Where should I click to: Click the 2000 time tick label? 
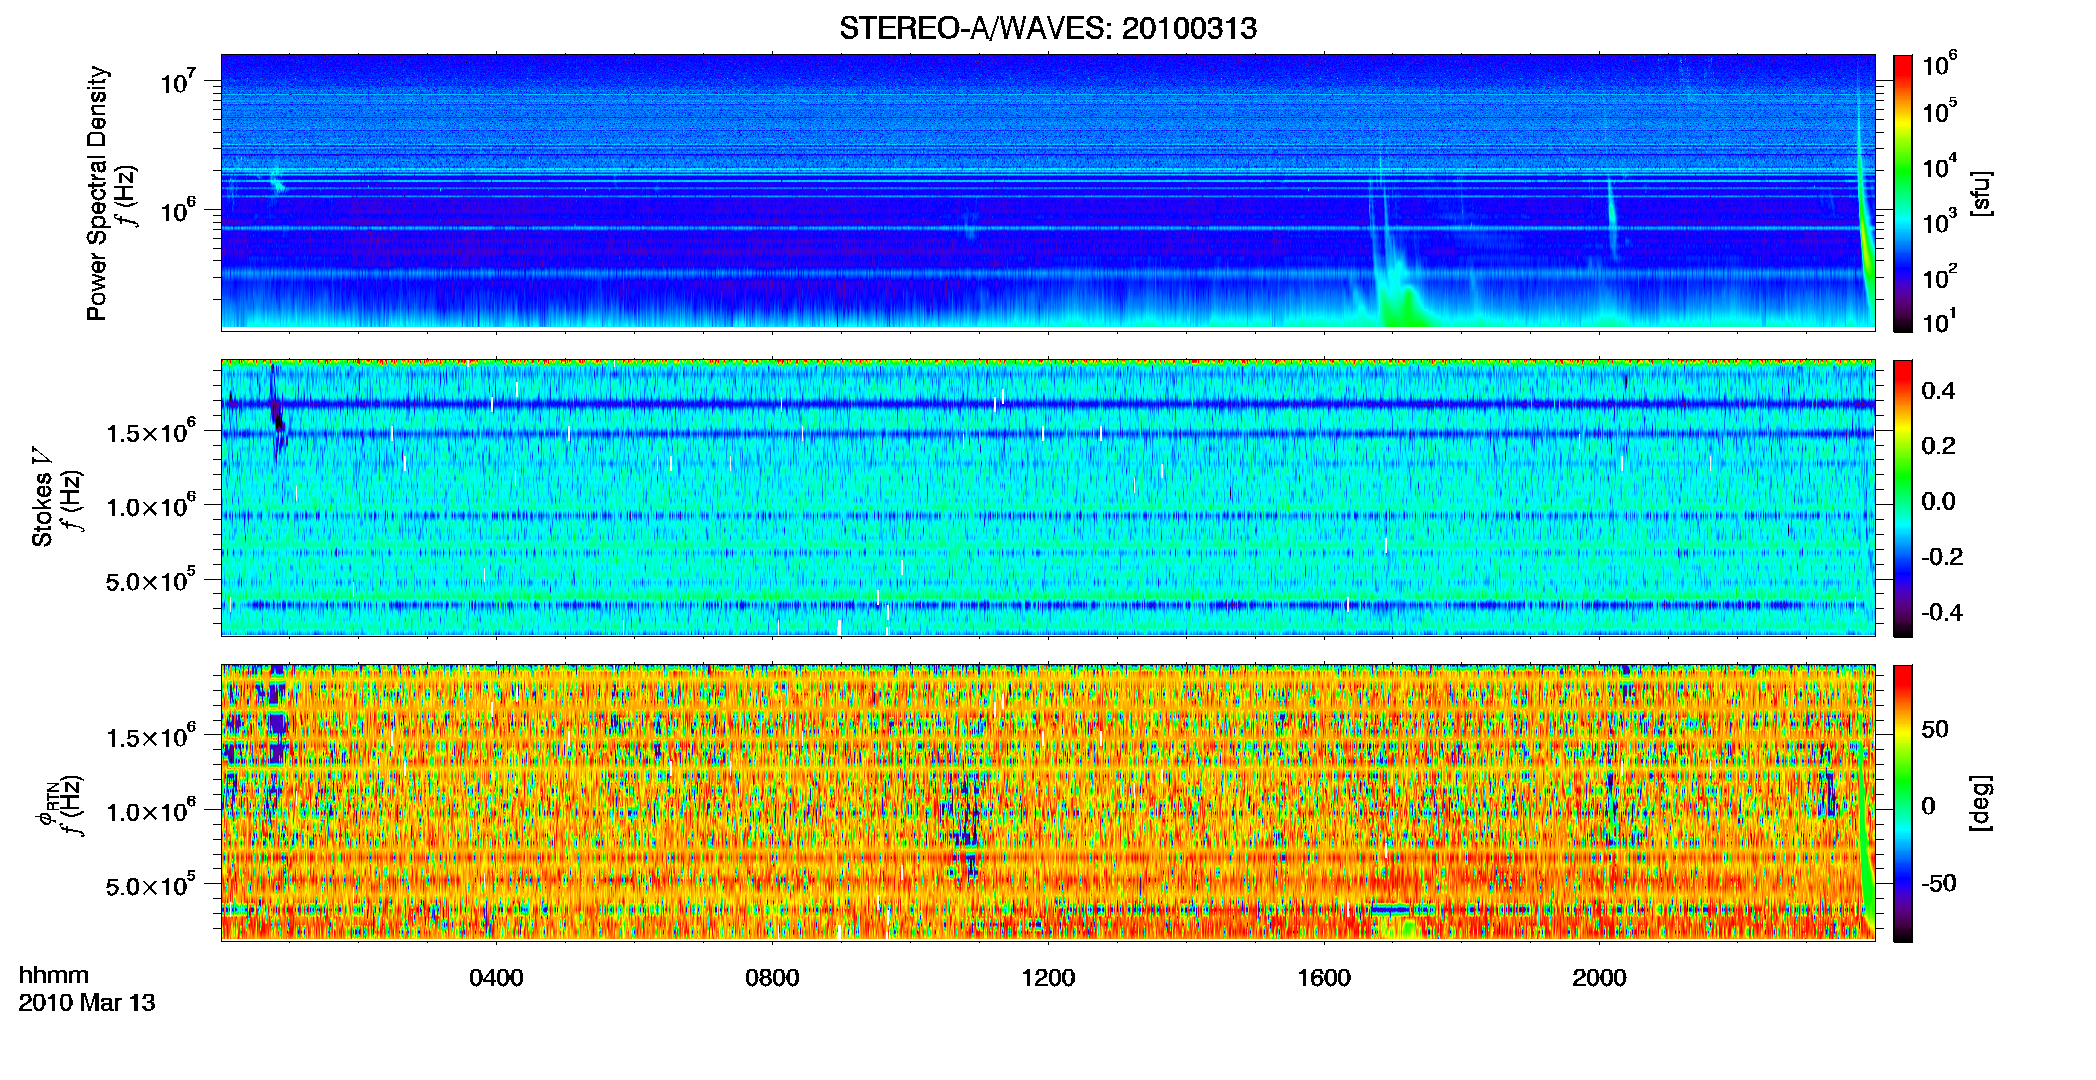1599,978
